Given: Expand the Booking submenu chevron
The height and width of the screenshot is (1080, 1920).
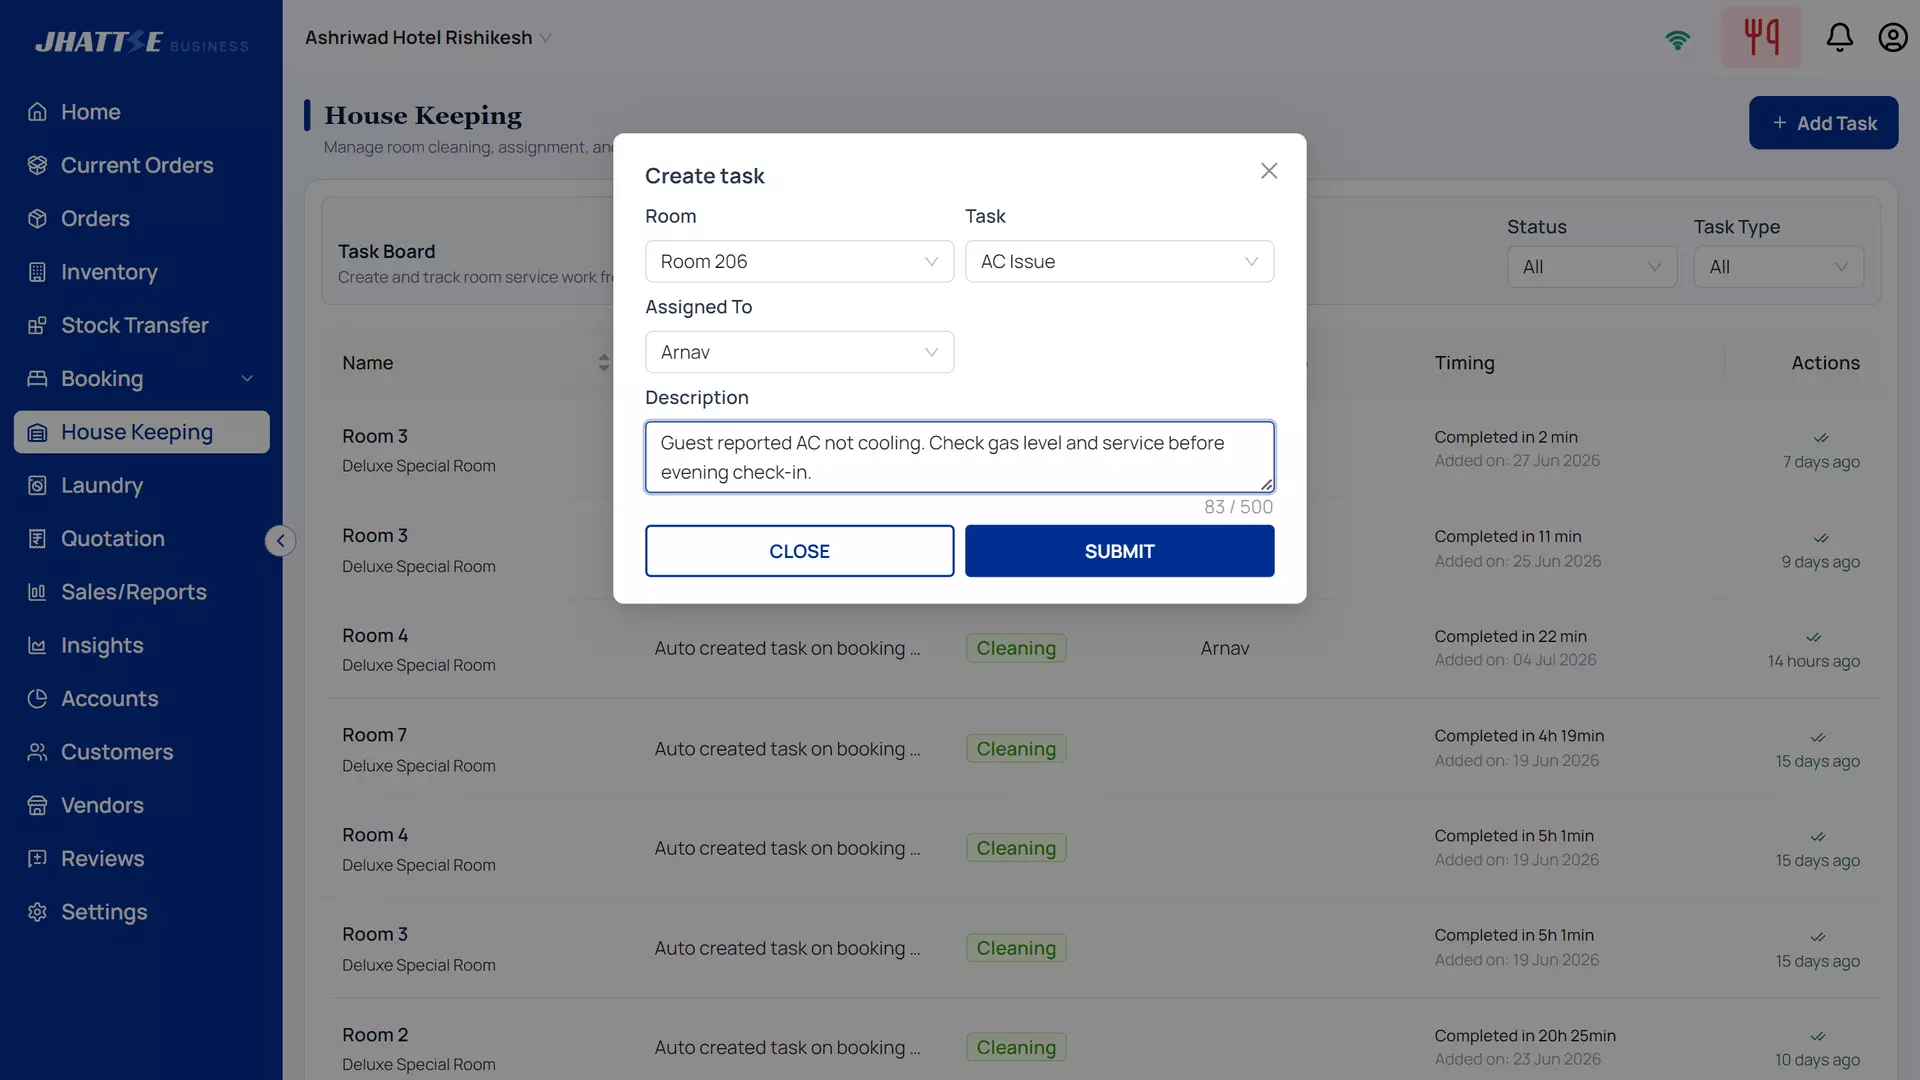Looking at the screenshot, I should pos(247,379).
